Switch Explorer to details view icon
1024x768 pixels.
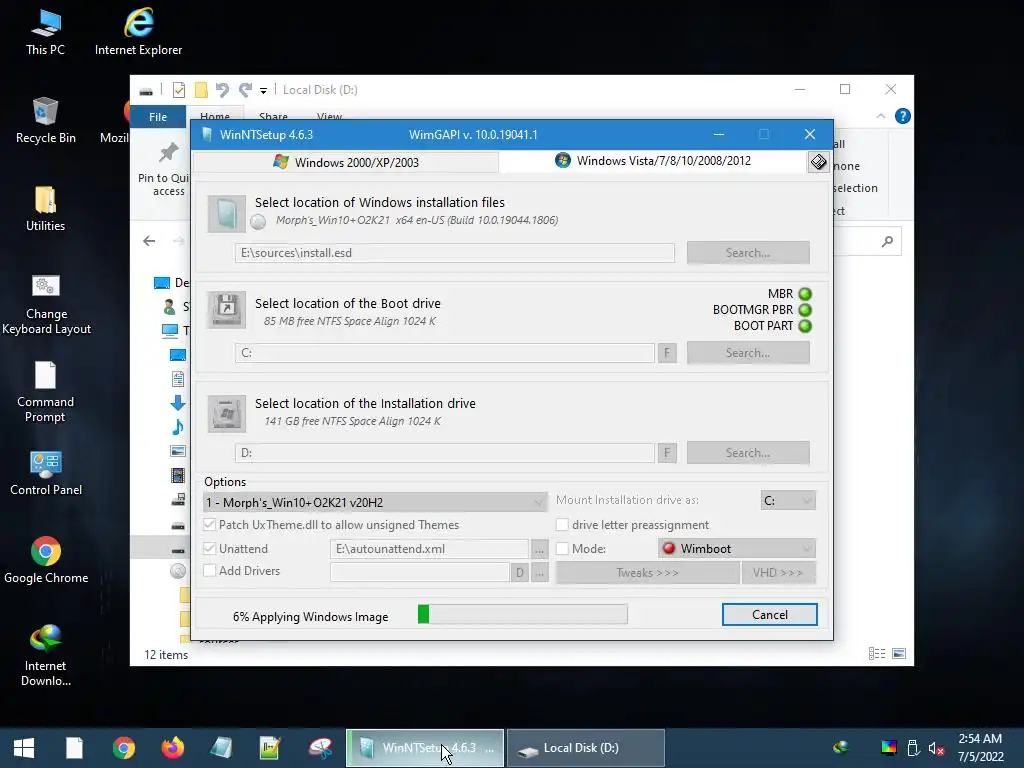point(877,654)
